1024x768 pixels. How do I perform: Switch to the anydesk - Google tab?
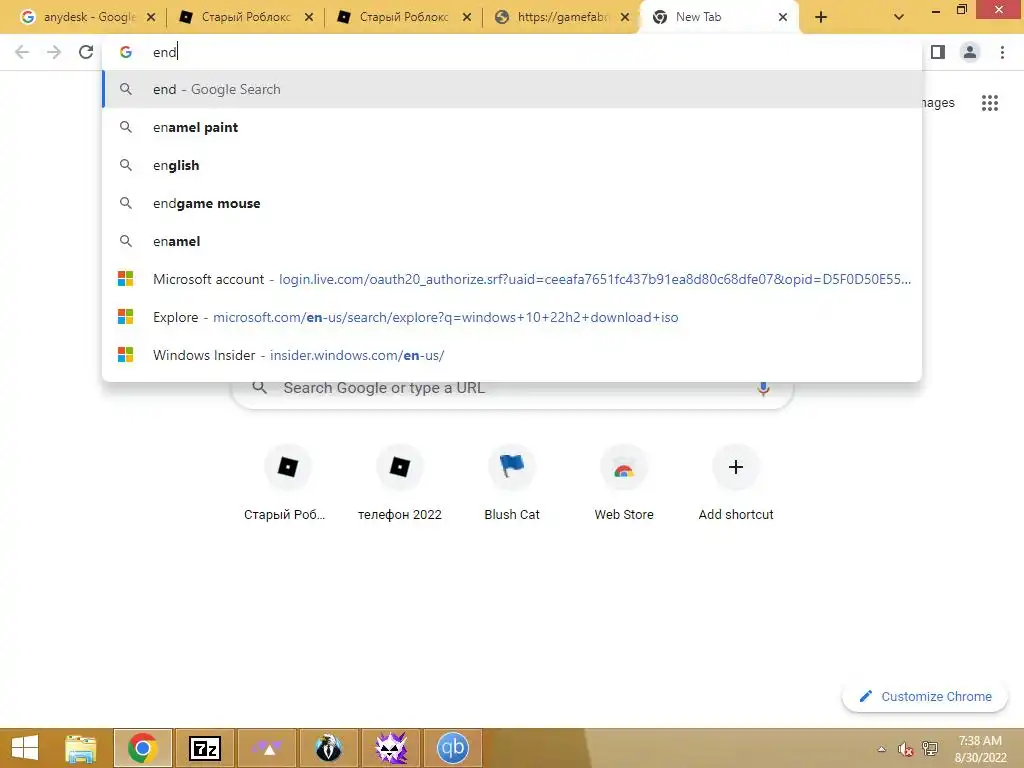pos(88,17)
